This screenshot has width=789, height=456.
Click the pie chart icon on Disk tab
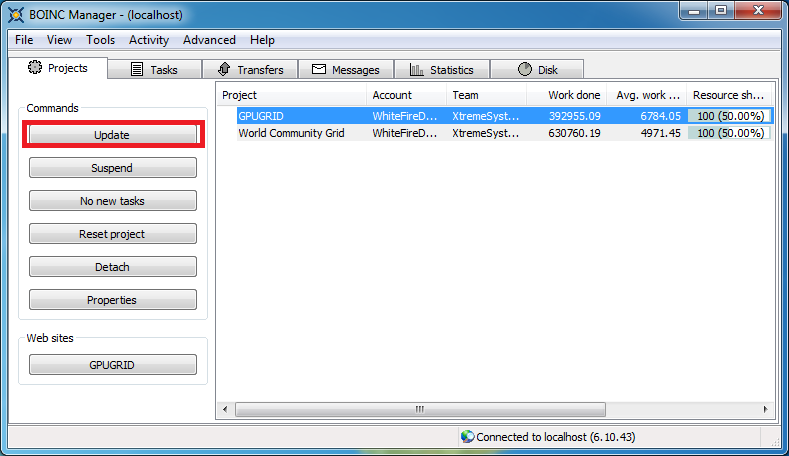(x=525, y=69)
